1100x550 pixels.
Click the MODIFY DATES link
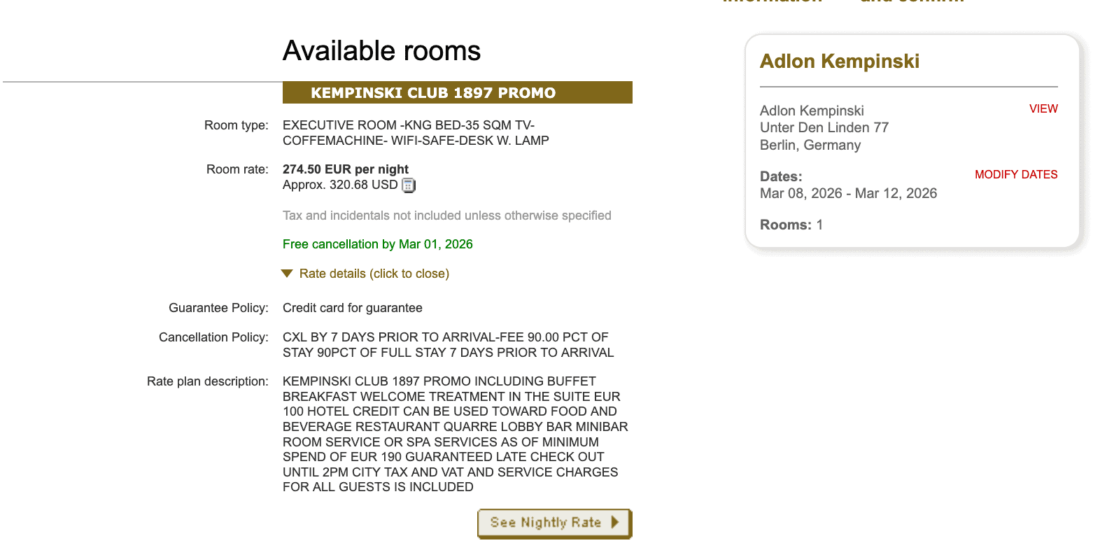coord(1015,175)
